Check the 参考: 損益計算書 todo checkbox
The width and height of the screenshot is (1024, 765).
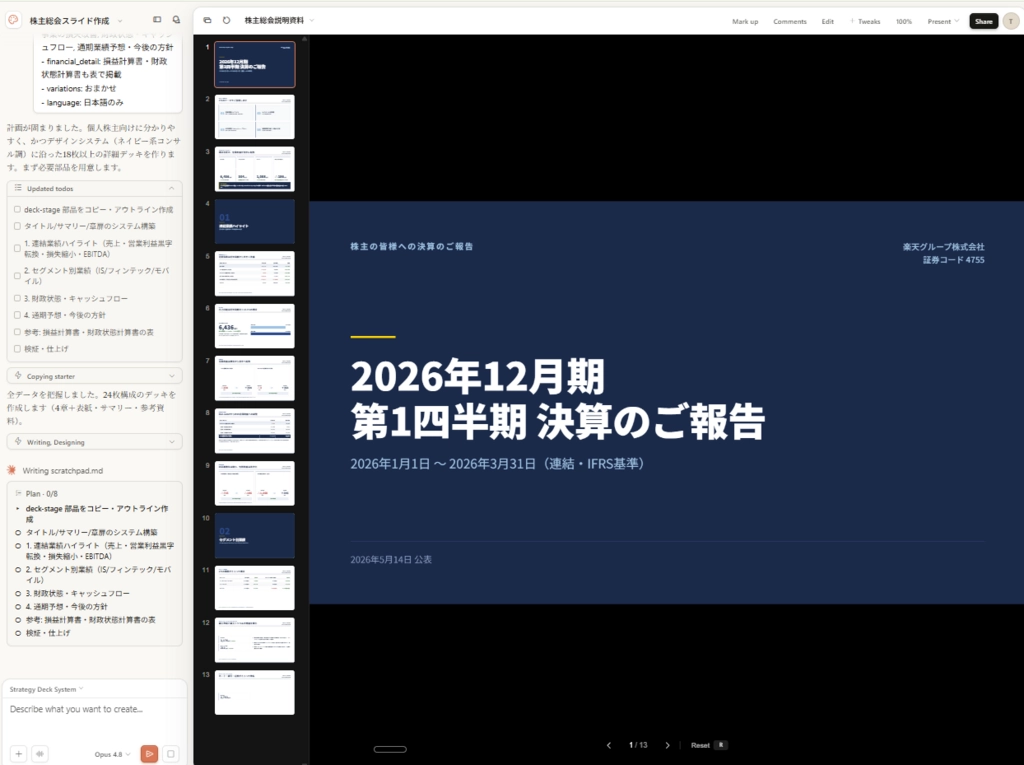pyautogui.click(x=18, y=332)
